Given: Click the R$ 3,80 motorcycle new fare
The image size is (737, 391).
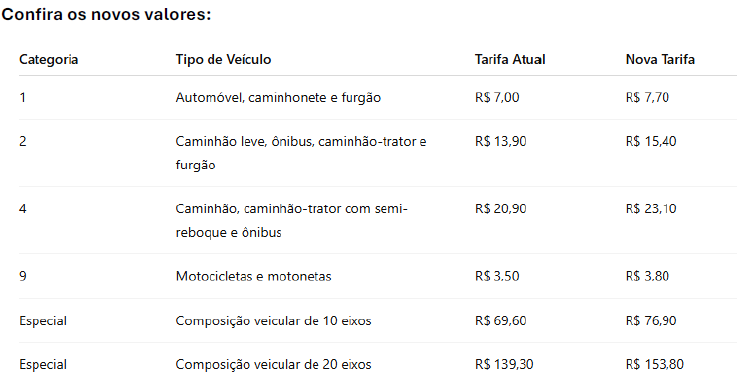Looking at the screenshot, I should pos(647,276).
